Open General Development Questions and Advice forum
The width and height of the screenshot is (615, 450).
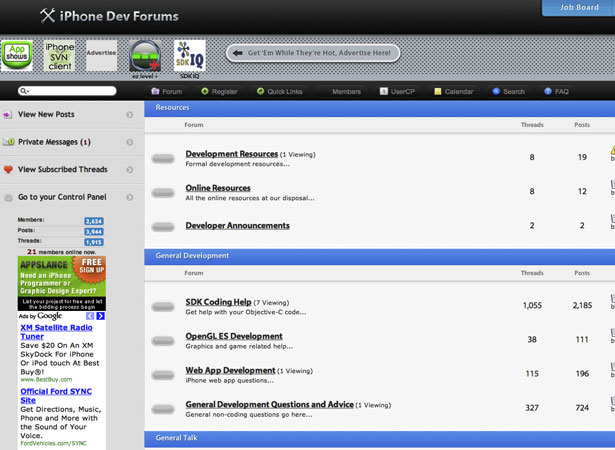point(269,404)
